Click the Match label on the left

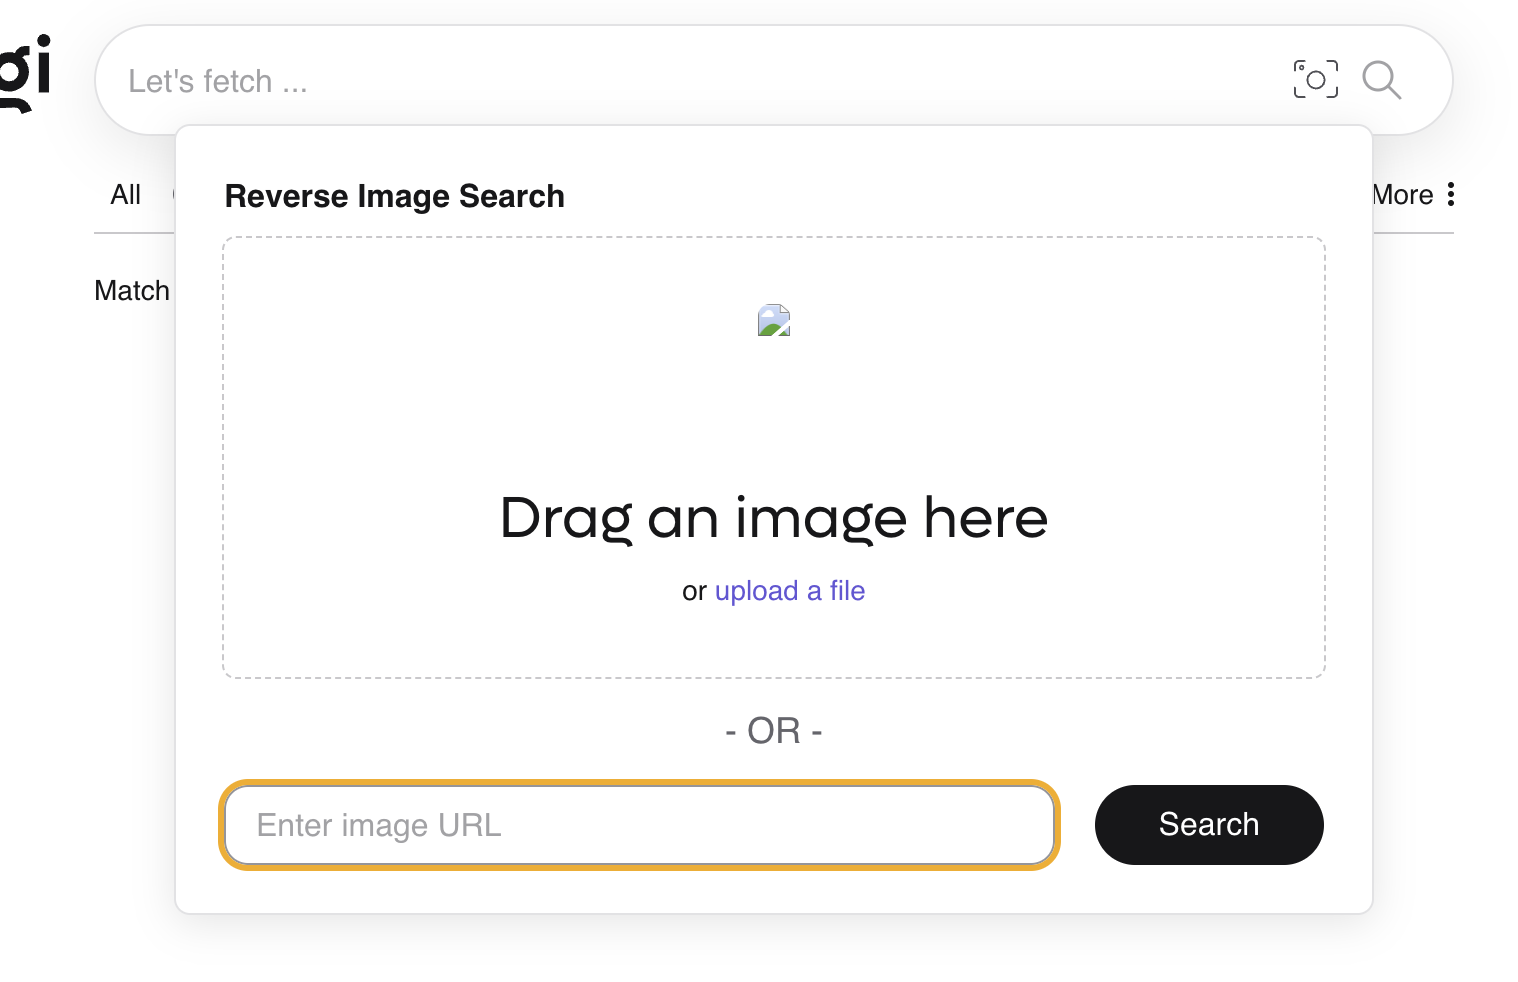click(x=132, y=291)
